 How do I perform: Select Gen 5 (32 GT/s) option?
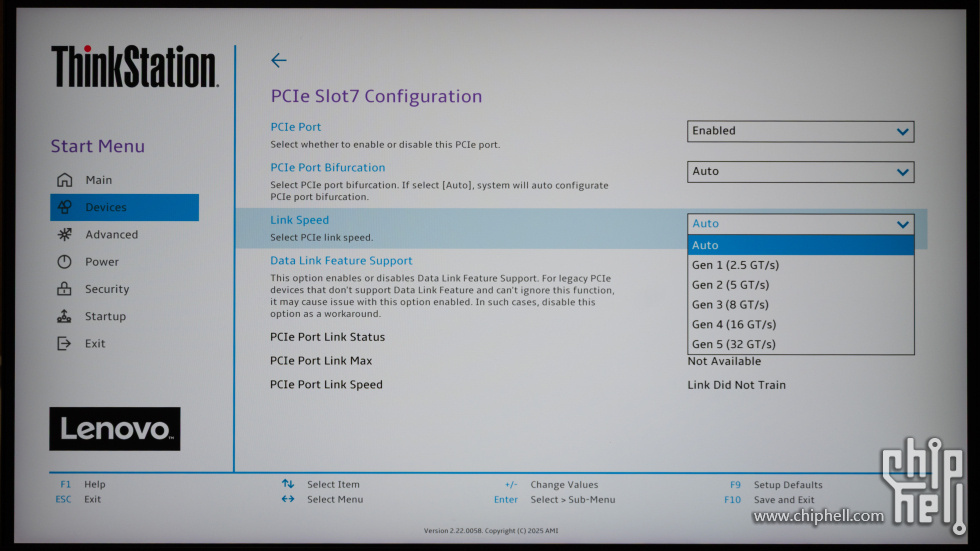pyautogui.click(x=733, y=345)
